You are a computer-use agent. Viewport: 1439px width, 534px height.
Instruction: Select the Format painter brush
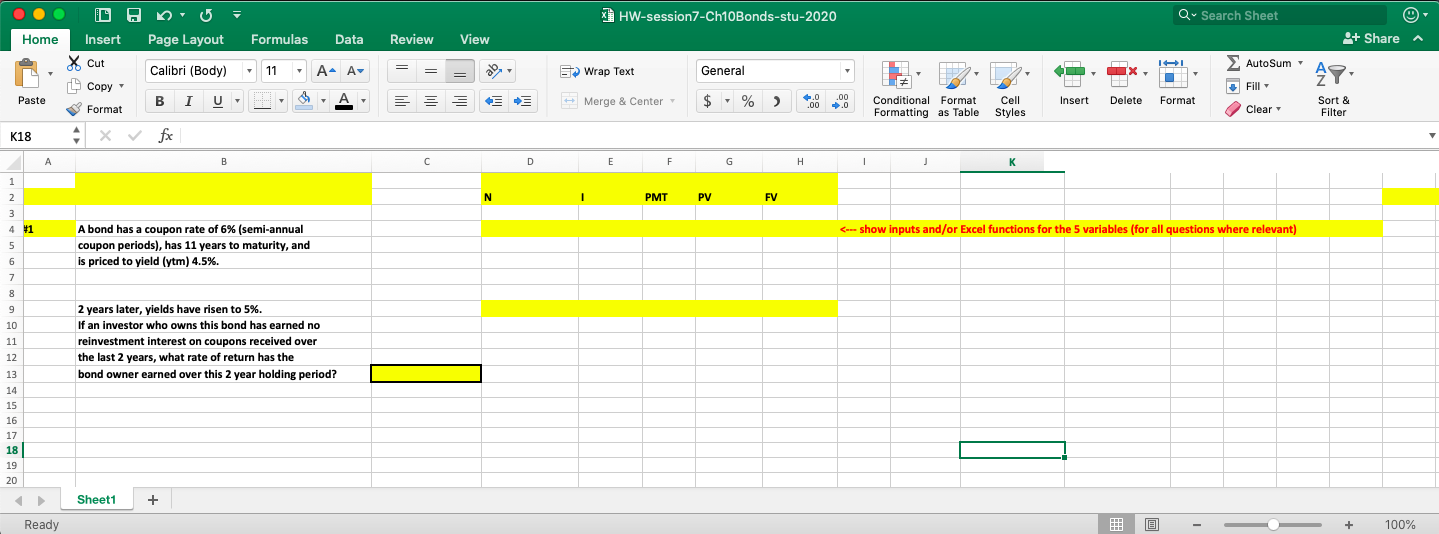coord(75,108)
